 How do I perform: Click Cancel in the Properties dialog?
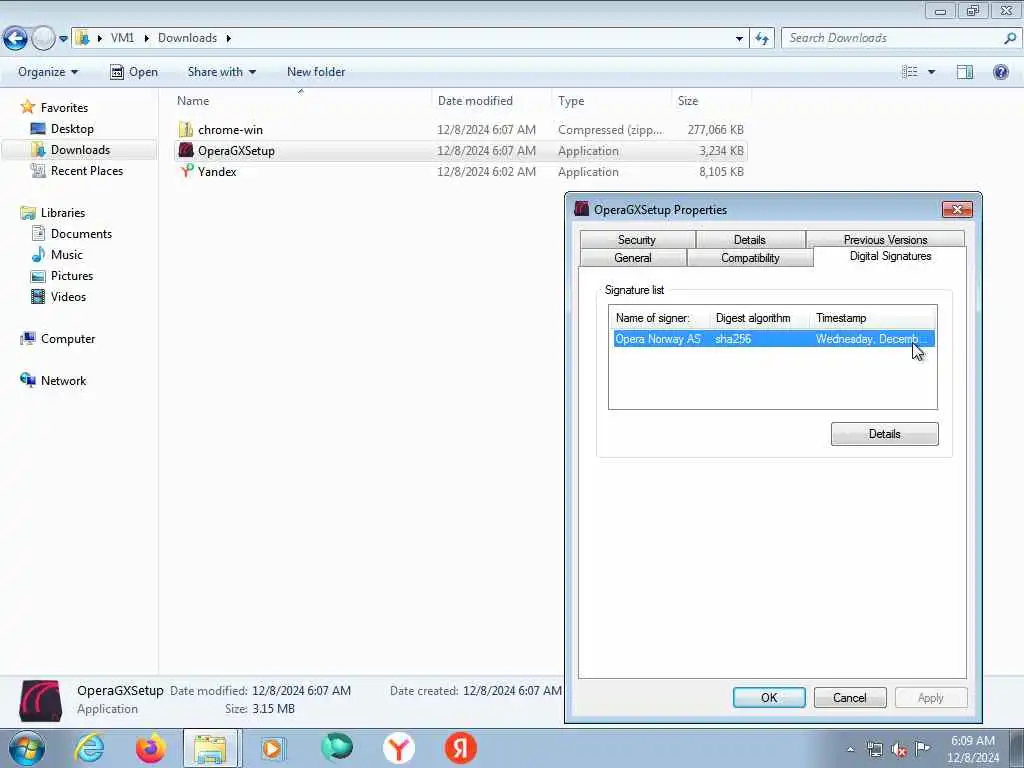(x=850, y=697)
